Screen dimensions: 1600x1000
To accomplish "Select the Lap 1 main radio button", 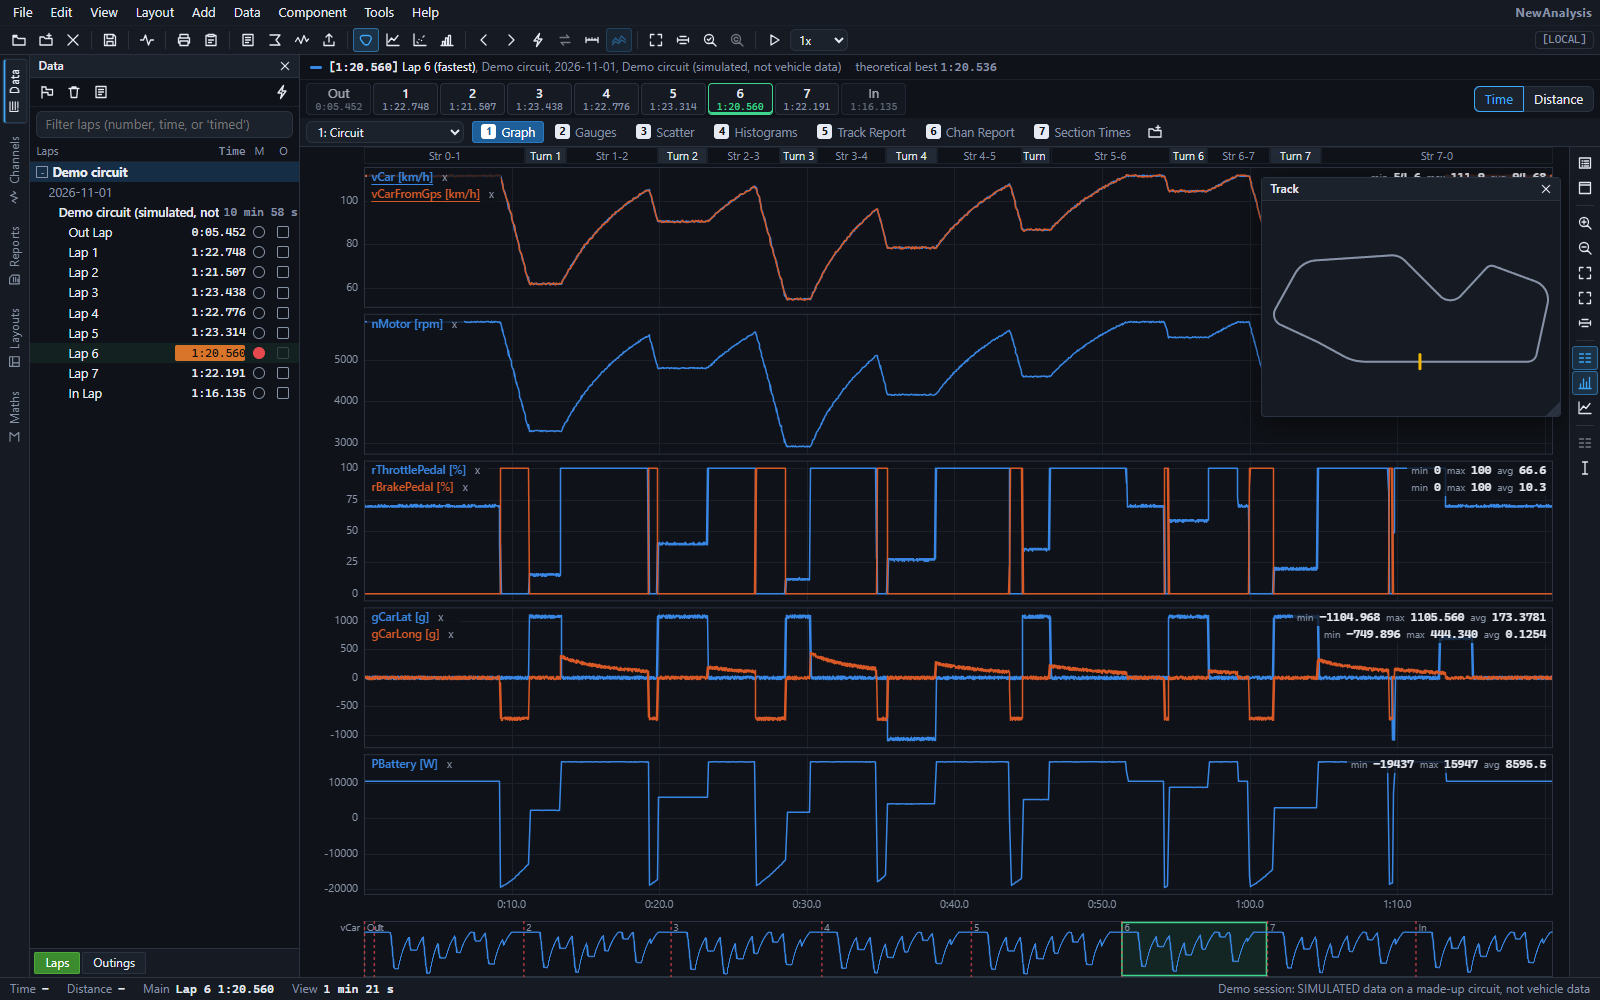I will coord(259,252).
